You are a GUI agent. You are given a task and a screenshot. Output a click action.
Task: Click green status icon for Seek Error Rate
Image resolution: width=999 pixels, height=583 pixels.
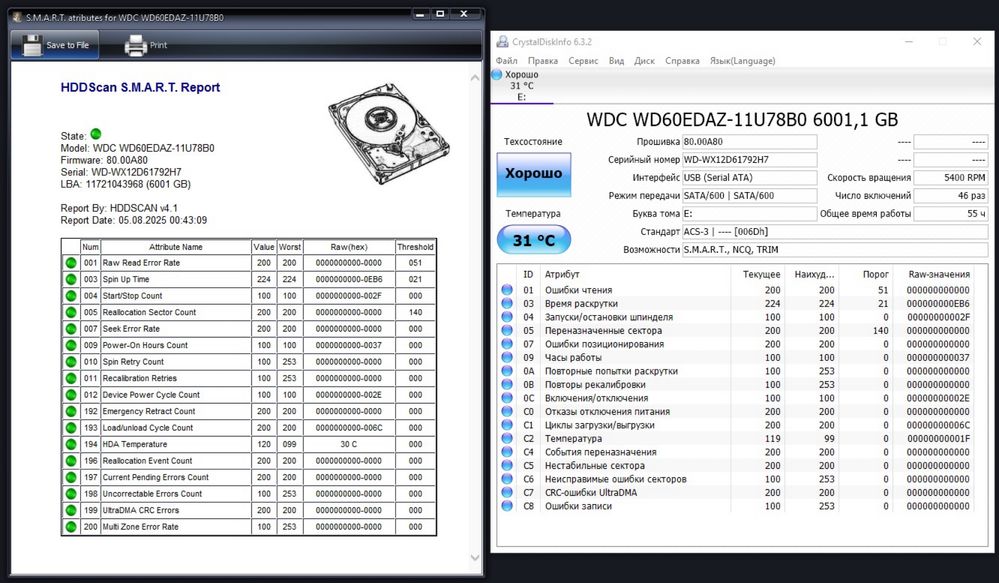tap(71, 329)
